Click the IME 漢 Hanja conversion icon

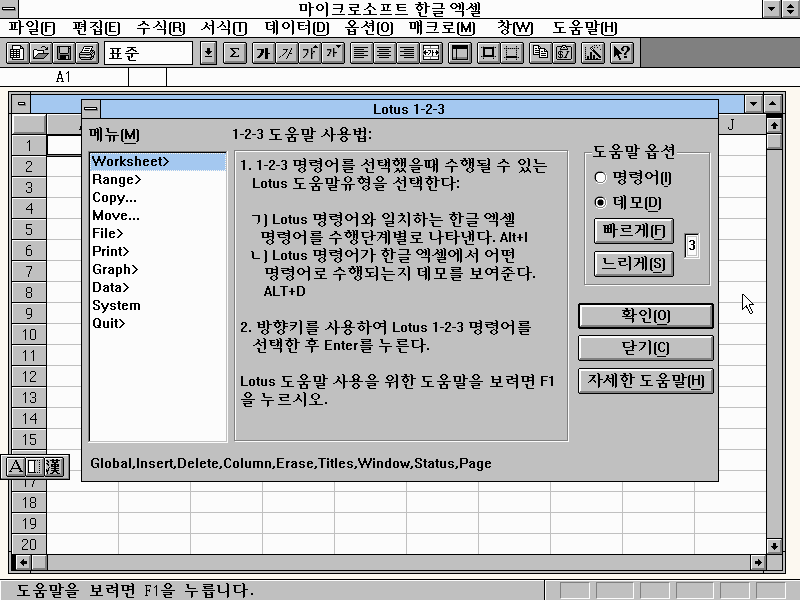coord(54,466)
